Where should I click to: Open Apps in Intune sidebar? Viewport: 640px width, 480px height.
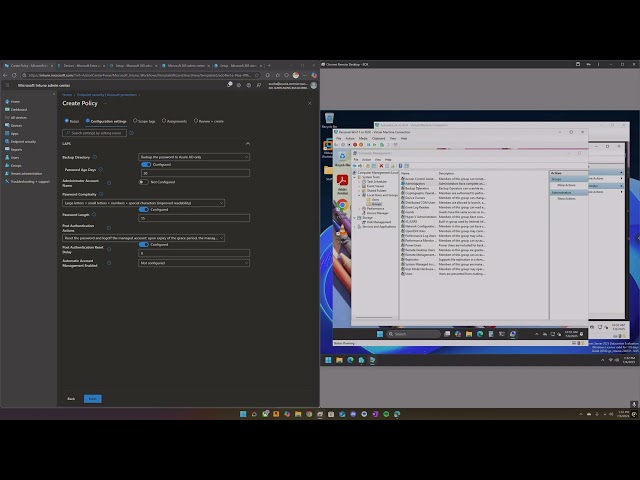coord(12,133)
